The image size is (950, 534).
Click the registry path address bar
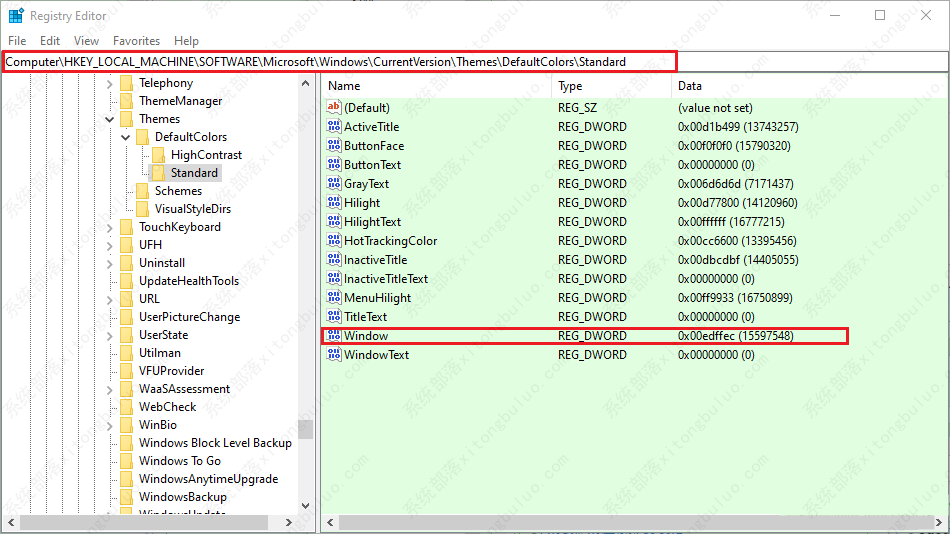pos(475,62)
